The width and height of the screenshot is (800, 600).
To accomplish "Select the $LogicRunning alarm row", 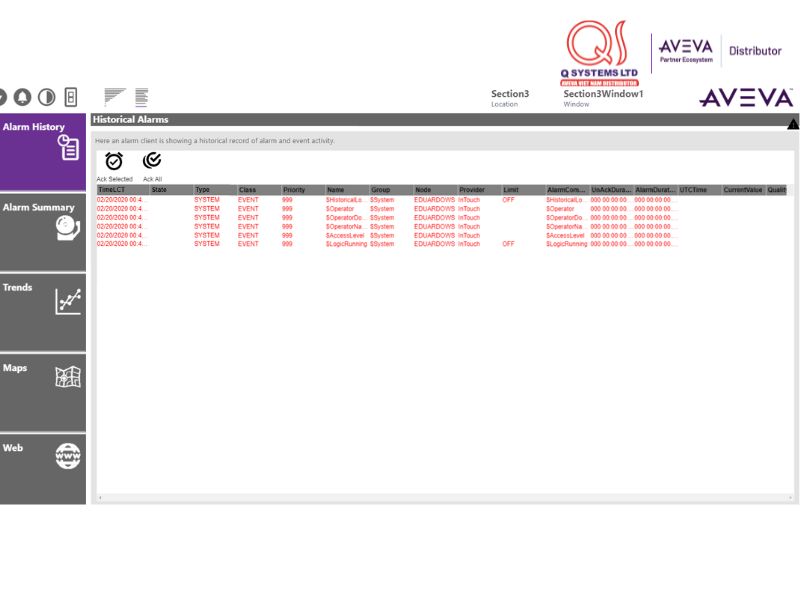I will [x=346, y=244].
